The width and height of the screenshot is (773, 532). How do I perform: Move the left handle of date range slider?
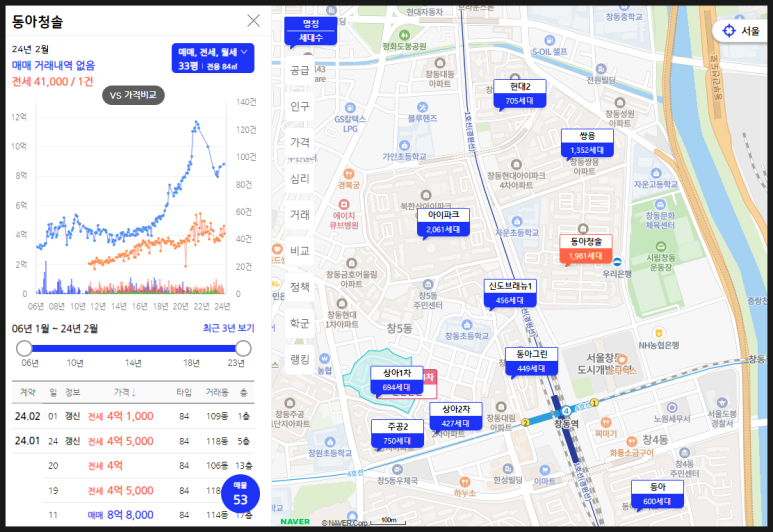(24, 348)
